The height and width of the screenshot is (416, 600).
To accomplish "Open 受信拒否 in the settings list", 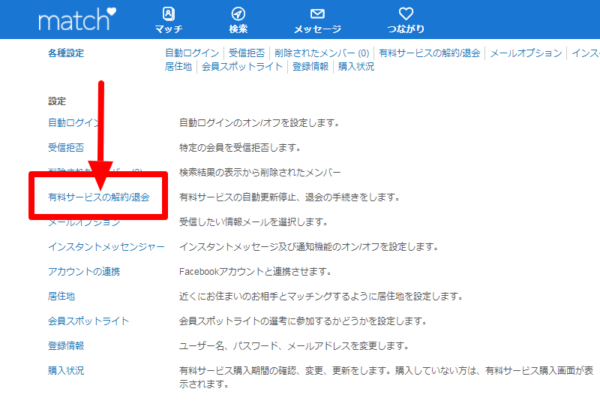I will pyautogui.click(x=66, y=147).
